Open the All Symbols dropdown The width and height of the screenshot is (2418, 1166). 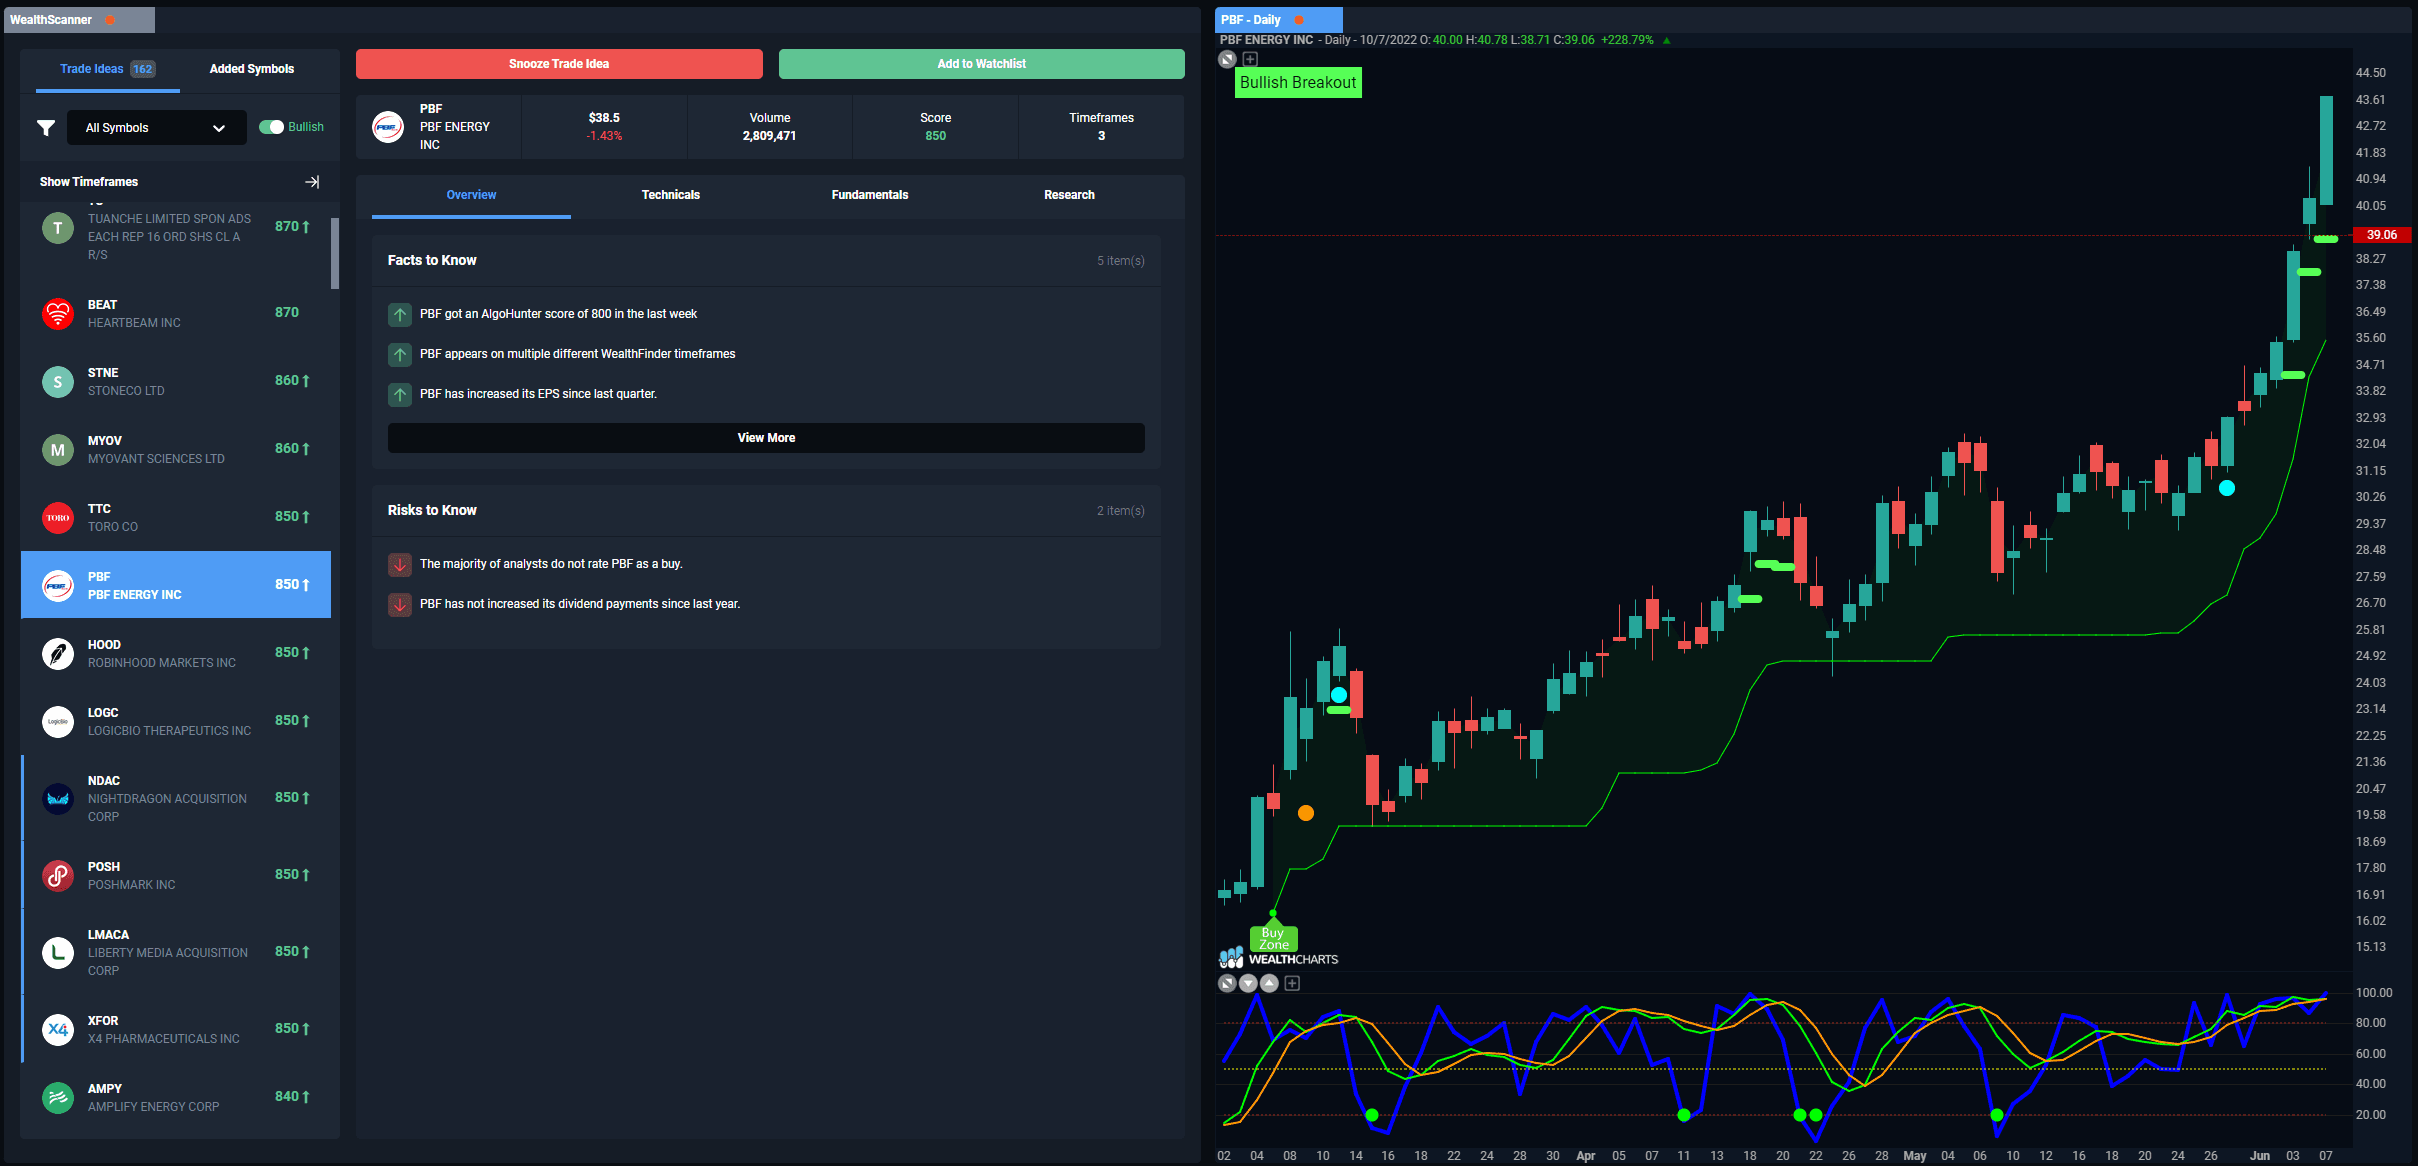(156, 128)
